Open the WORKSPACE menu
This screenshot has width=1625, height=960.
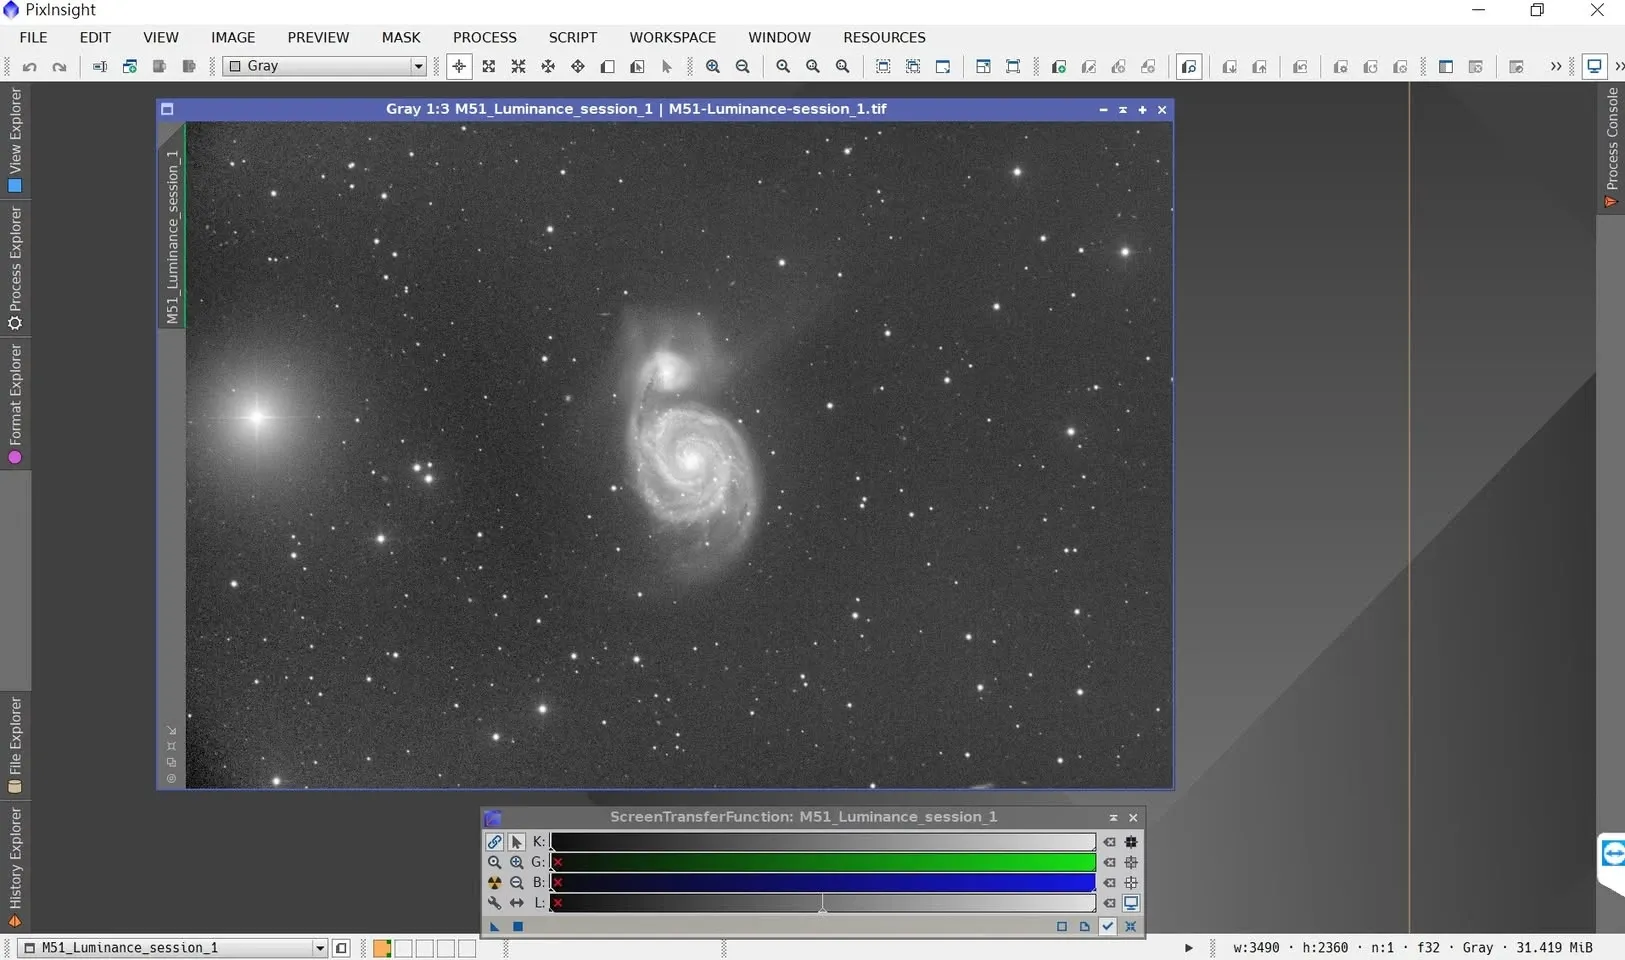[673, 37]
